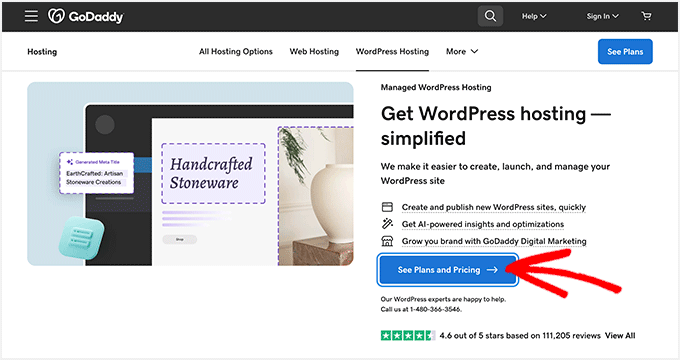Click the 'Our WordPress experts are happy to help.' line
This screenshot has width=680, height=360.
443,299
